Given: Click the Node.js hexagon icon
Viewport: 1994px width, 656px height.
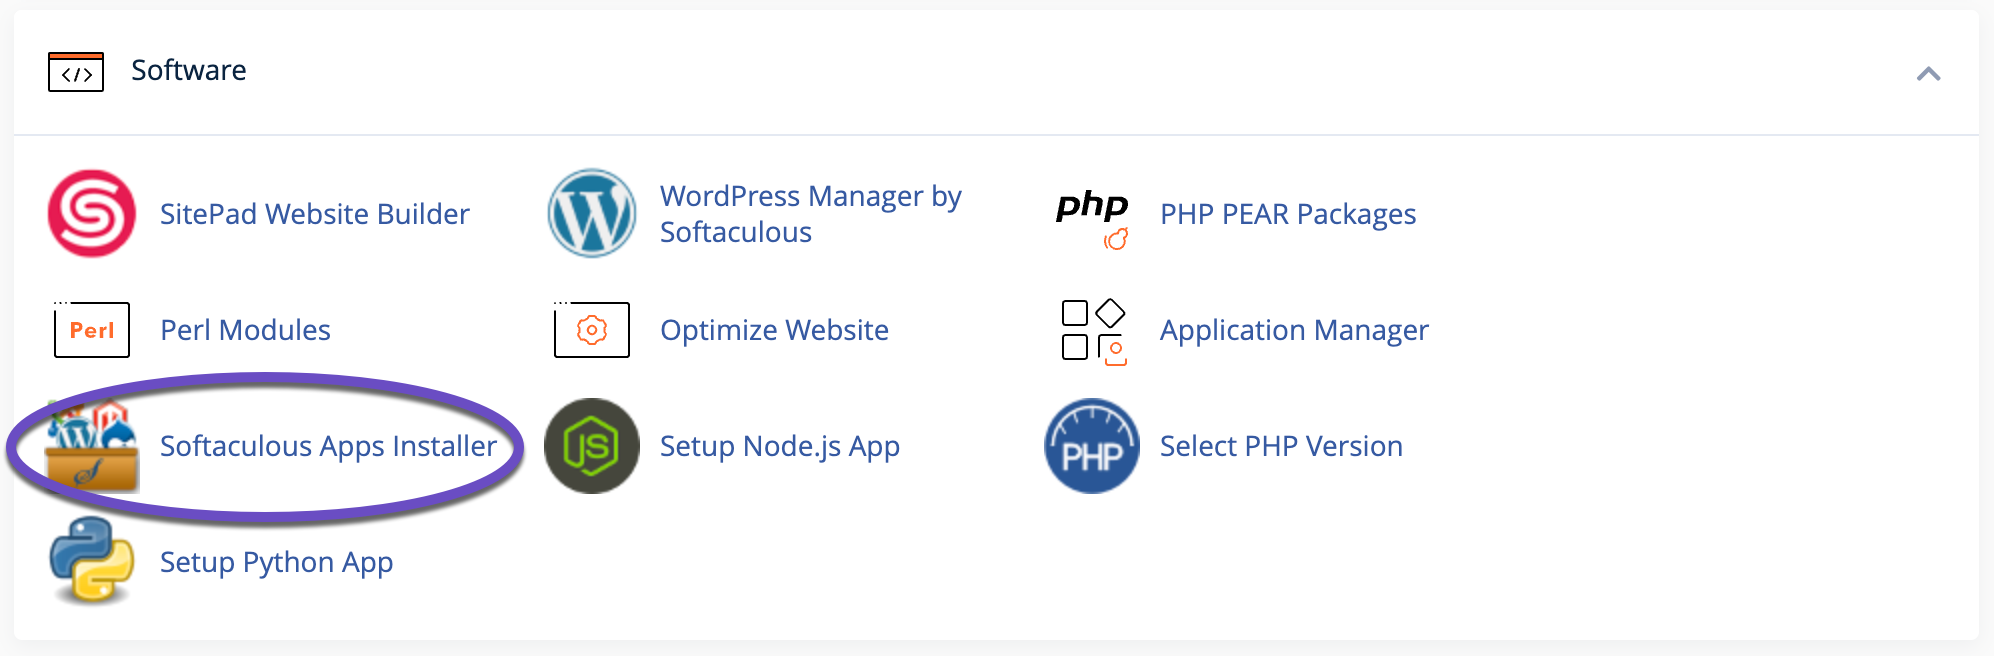Looking at the screenshot, I should coord(592,446).
